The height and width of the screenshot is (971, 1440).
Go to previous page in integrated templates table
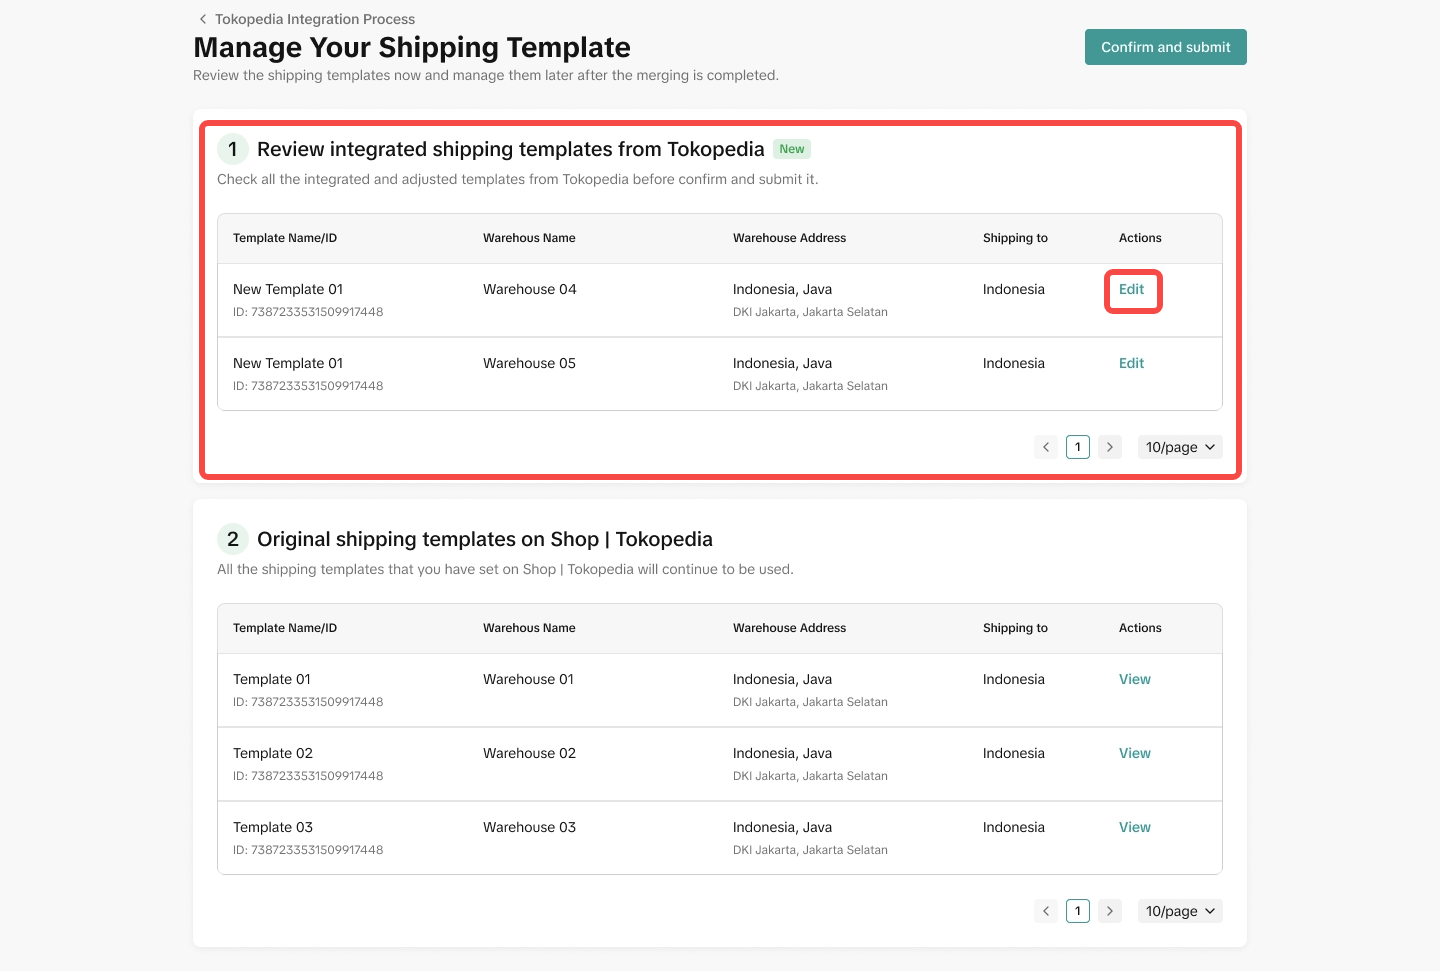1046,447
